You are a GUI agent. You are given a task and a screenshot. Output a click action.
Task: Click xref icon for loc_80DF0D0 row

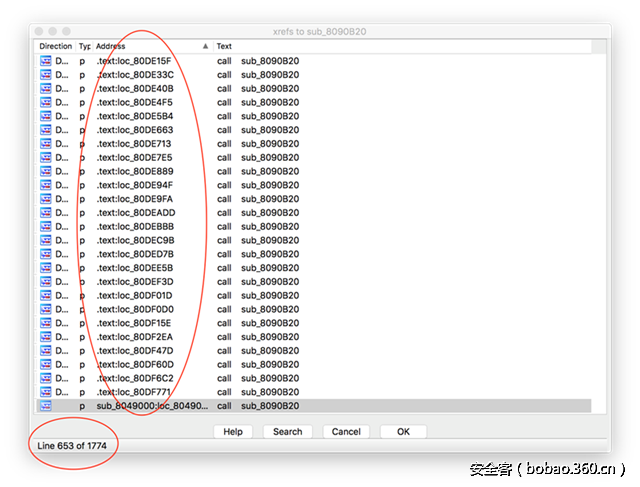[46, 309]
